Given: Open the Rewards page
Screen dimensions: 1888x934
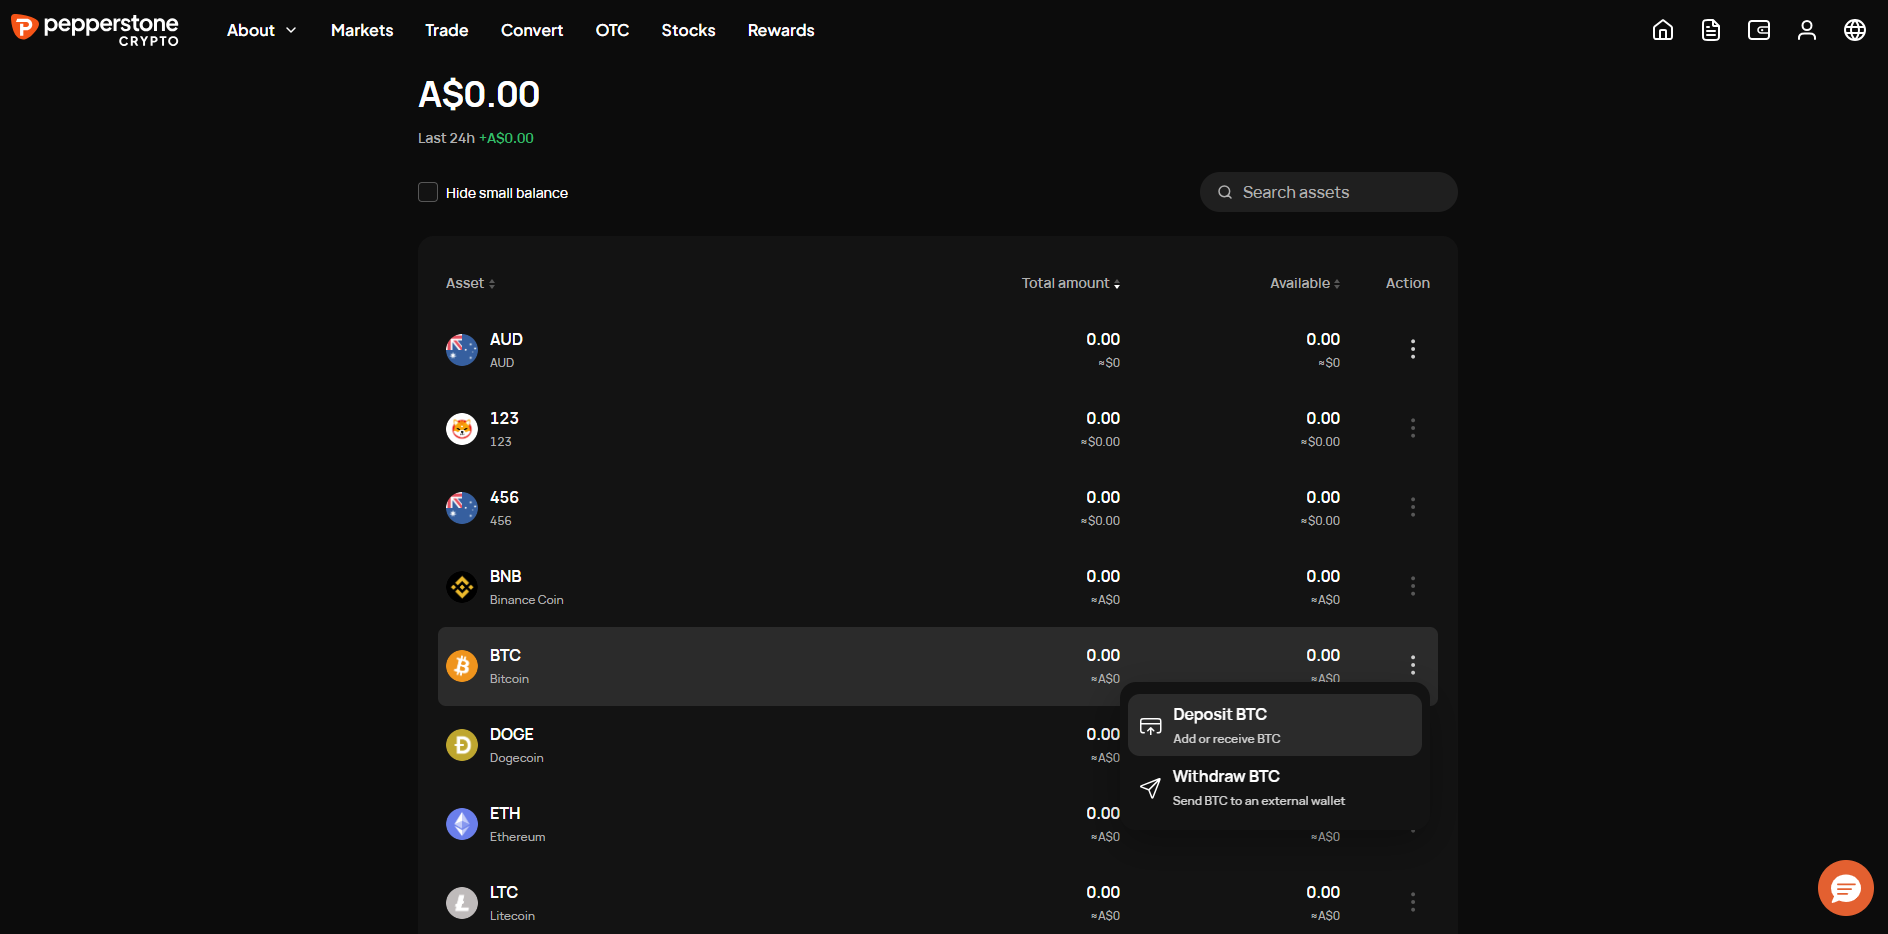Looking at the screenshot, I should 781,30.
